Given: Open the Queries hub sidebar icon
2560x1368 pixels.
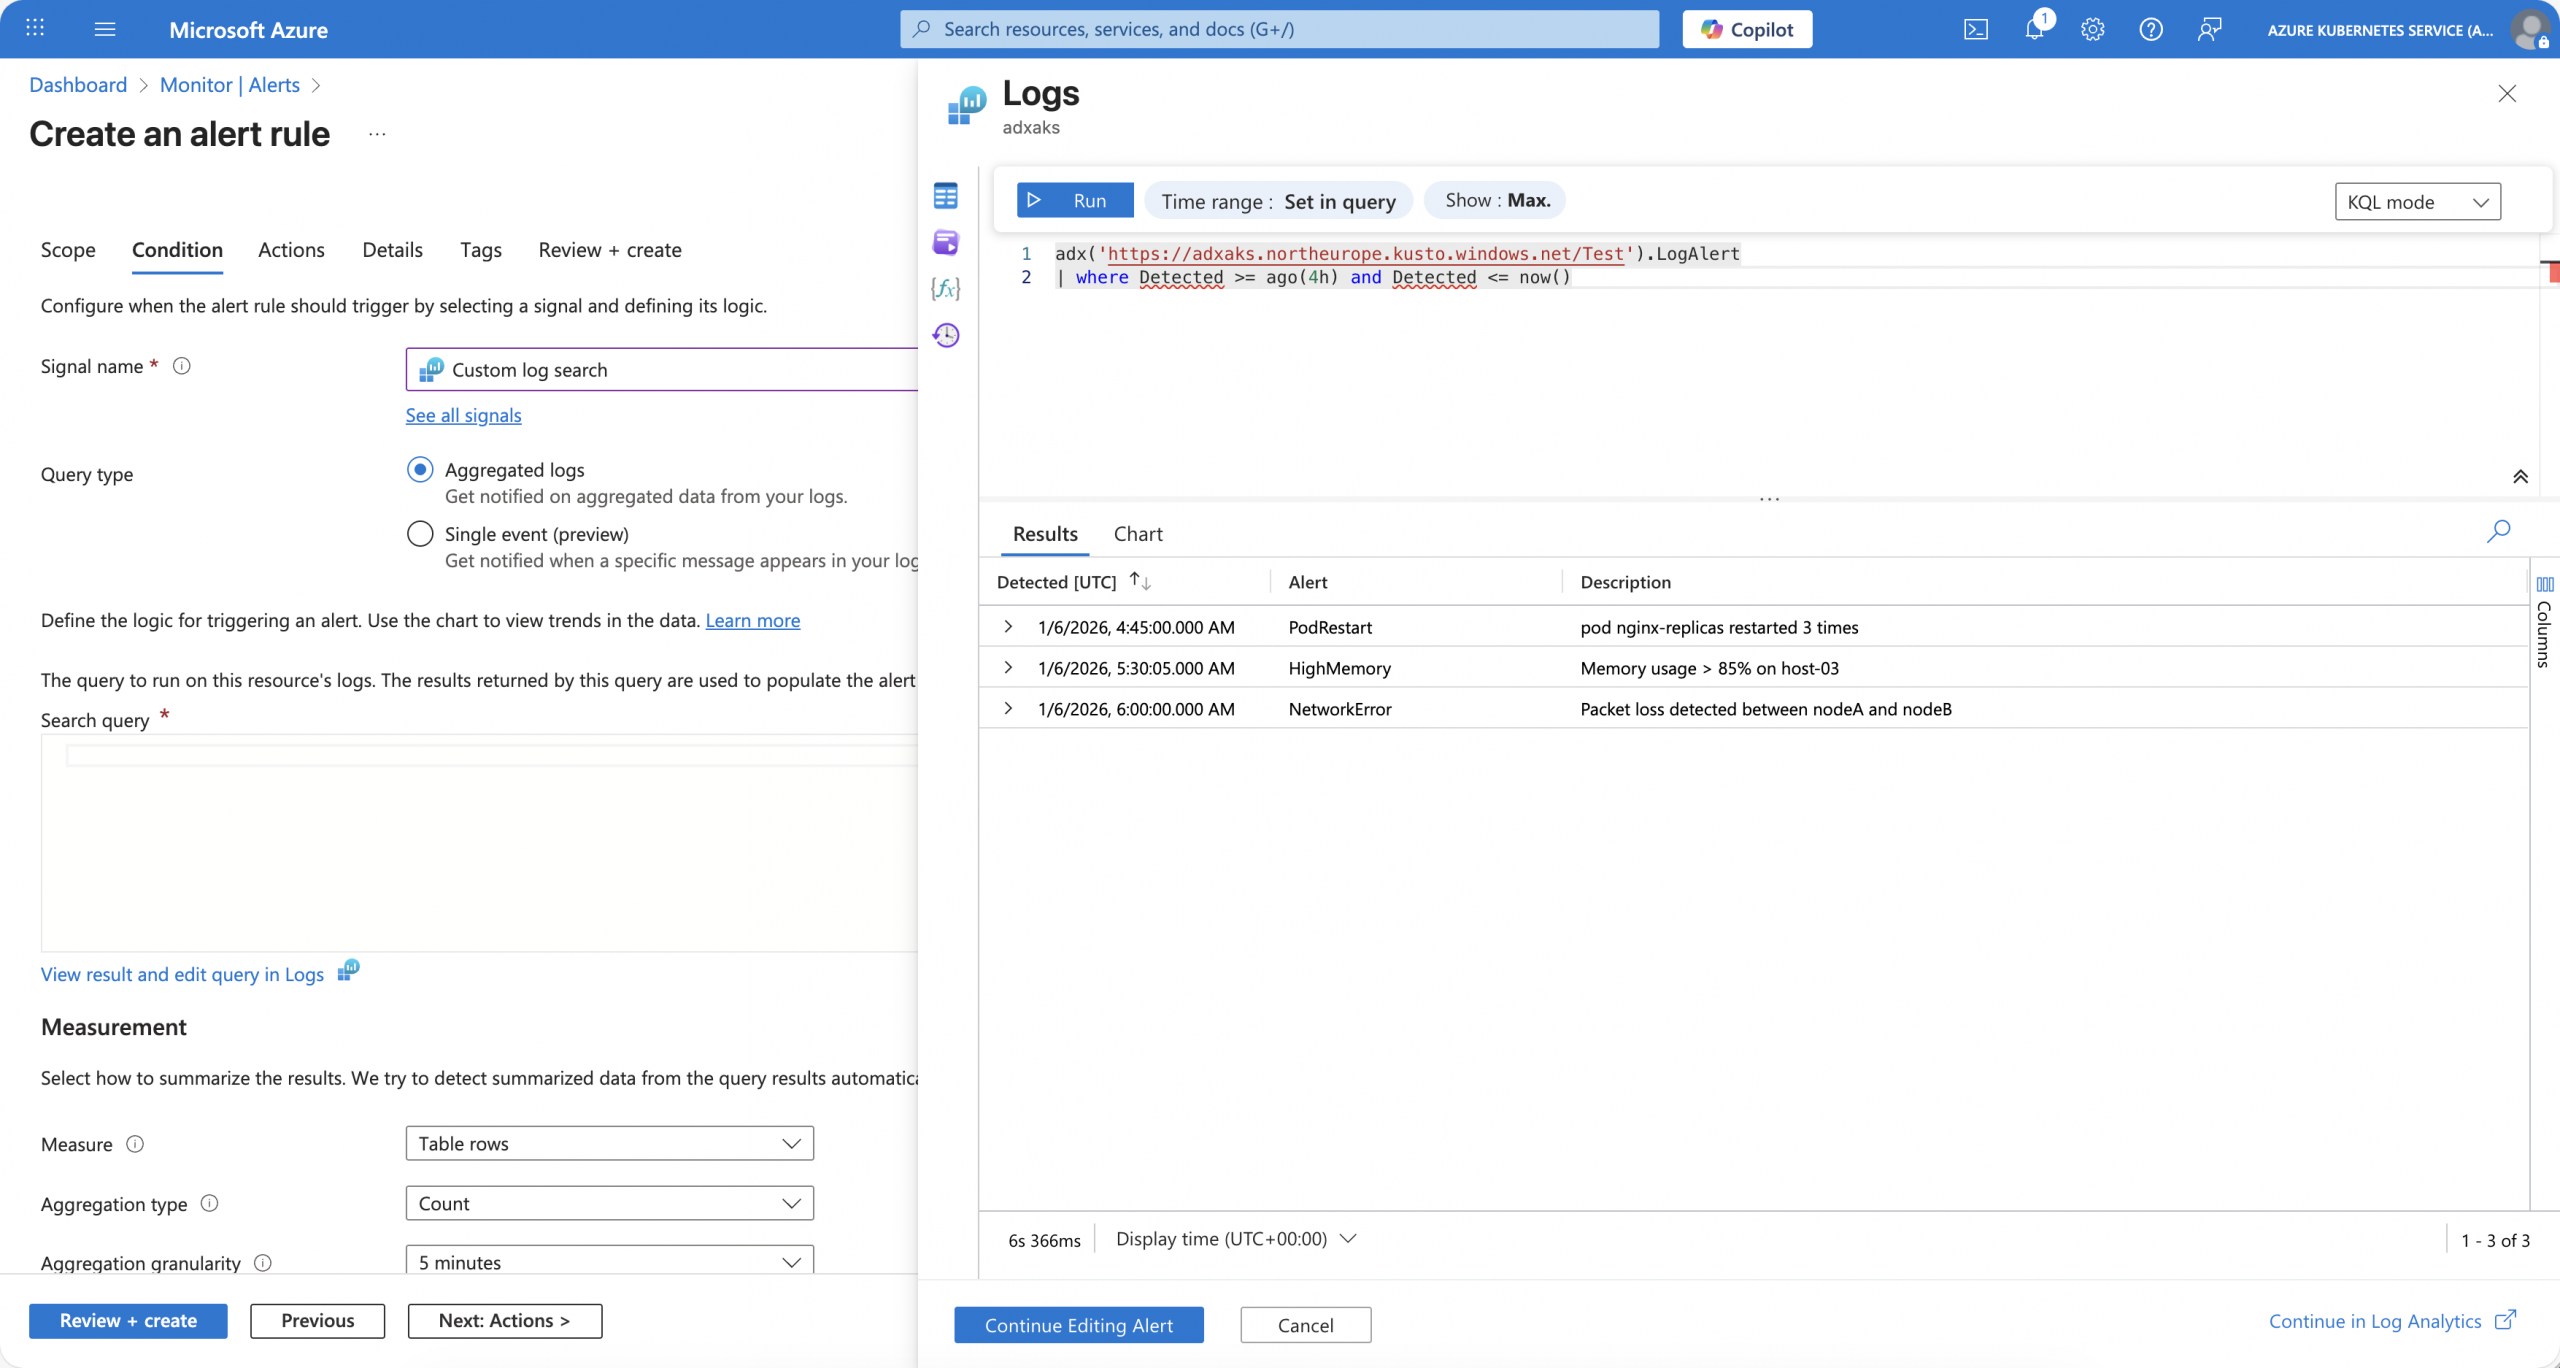Looking at the screenshot, I should (945, 242).
